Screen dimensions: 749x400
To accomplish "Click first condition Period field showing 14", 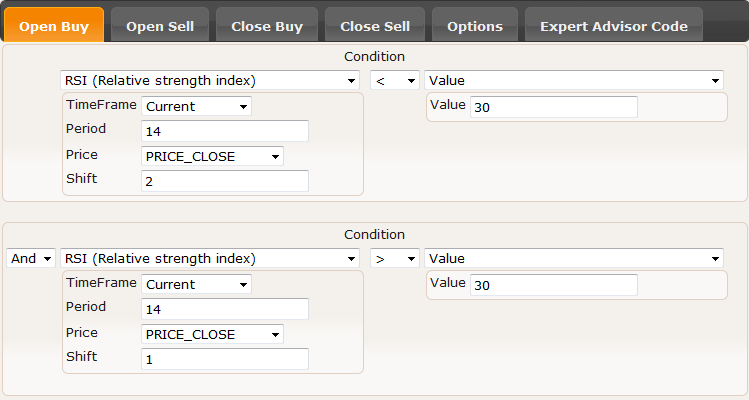I will coord(225,131).
